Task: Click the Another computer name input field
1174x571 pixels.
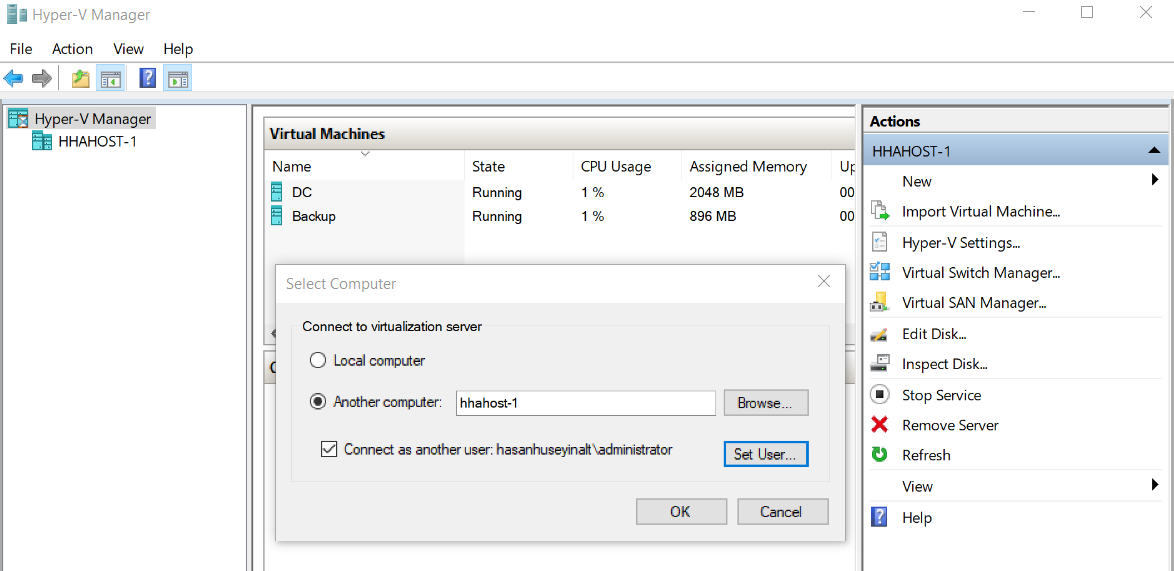Action: (x=586, y=403)
